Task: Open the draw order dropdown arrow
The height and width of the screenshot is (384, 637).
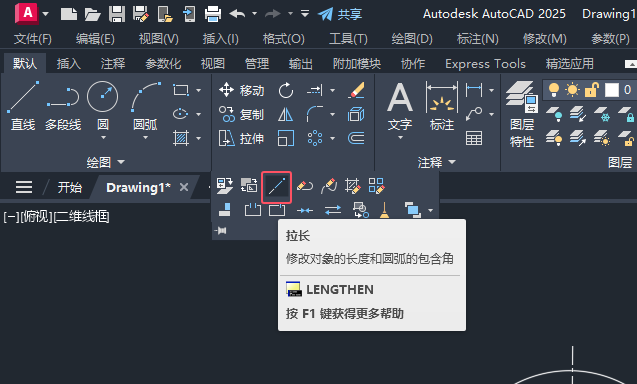Action: 431,210
